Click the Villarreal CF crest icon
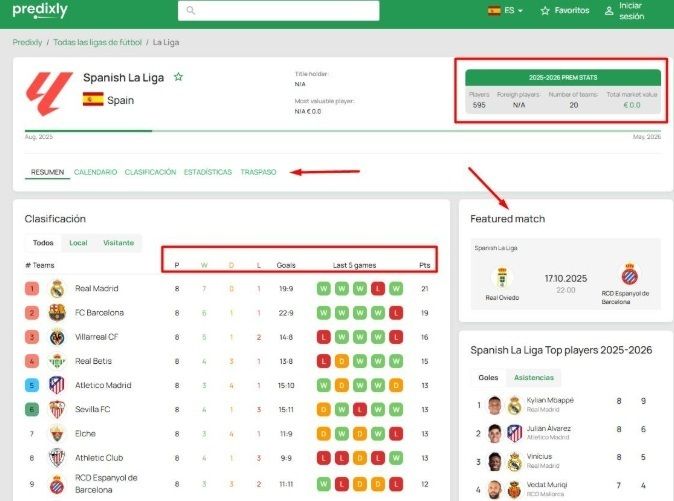The height and width of the screenshot is (501, 674). pos(57,337)
